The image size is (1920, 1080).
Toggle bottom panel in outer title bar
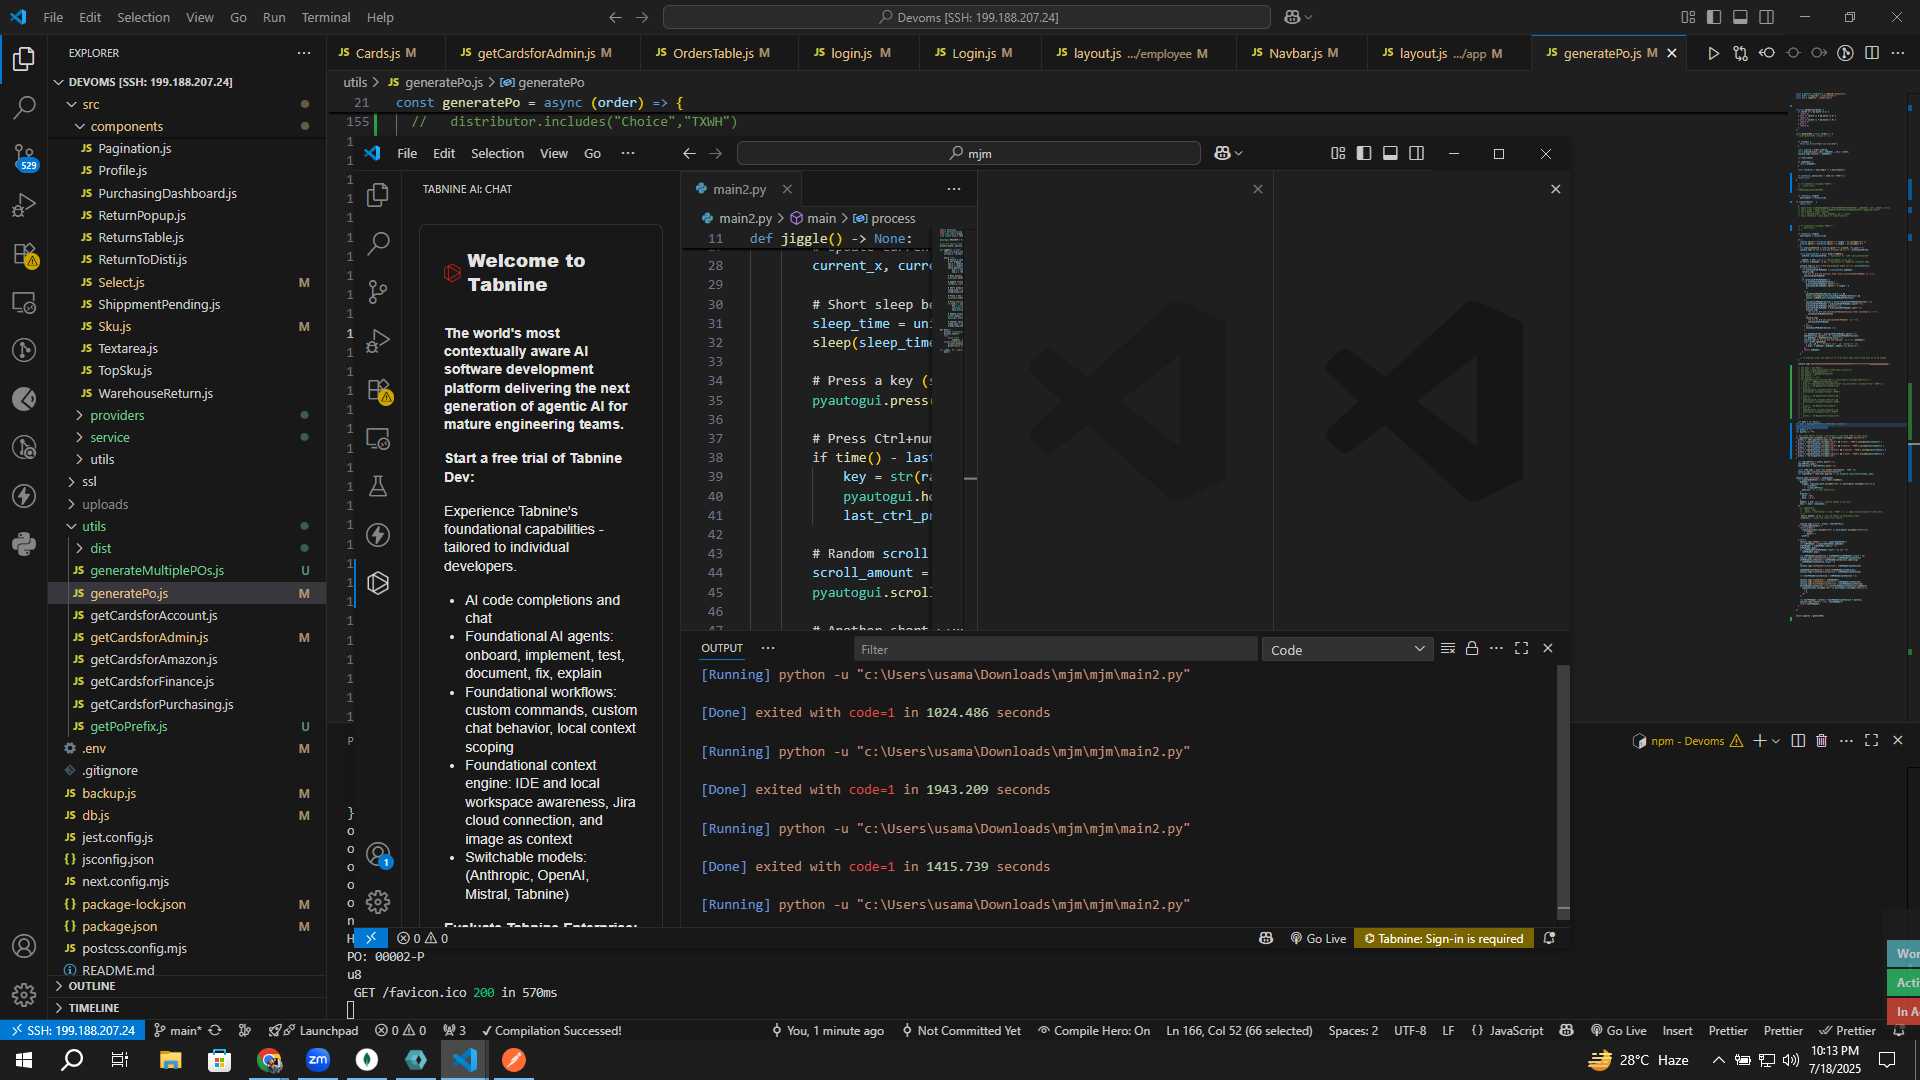coord(1740,17)
